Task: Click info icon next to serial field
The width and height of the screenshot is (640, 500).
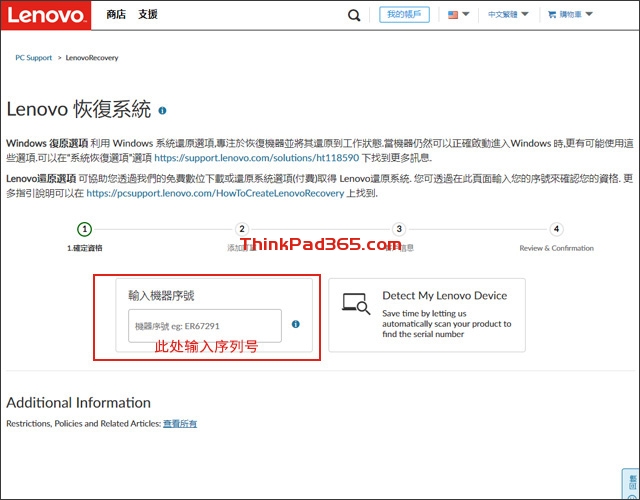Action: (x=296, y=324)
